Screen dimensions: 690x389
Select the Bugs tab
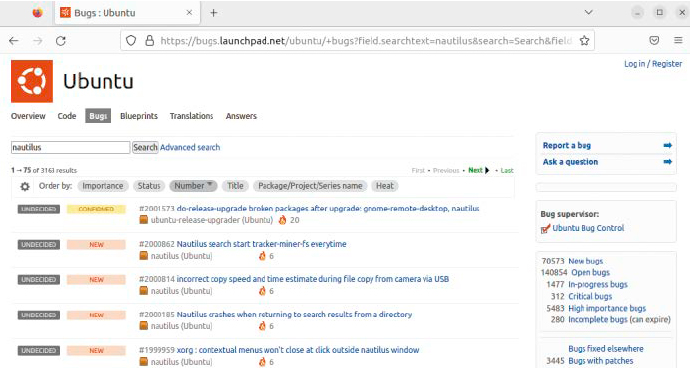click(x=98, y=116)
